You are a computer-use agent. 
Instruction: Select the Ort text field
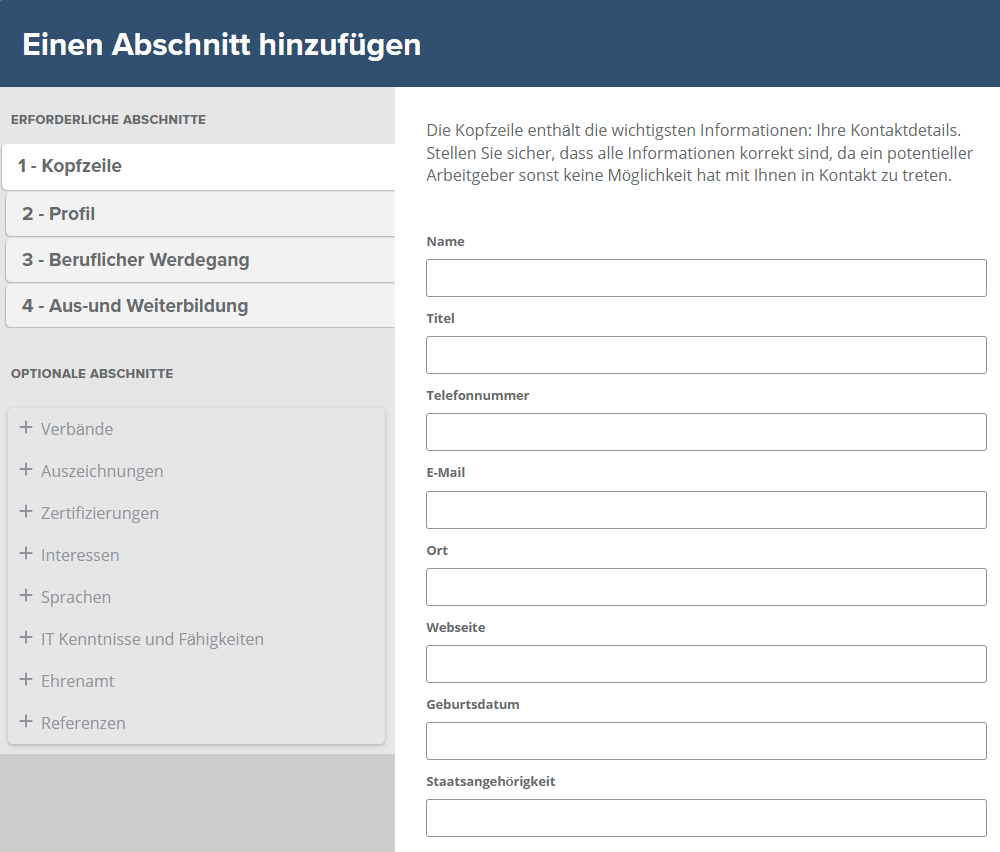point(706,587)
